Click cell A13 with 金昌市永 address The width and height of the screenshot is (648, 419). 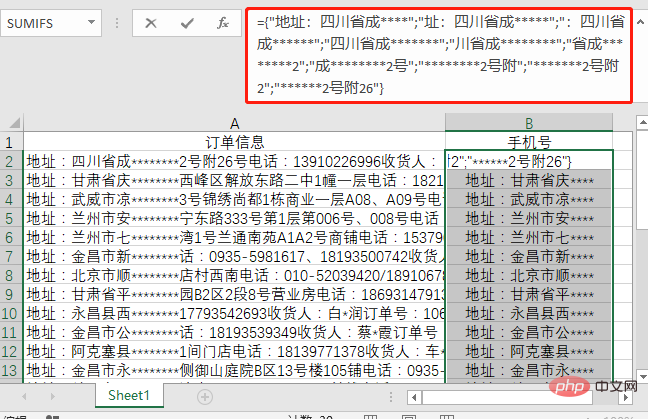(234, 370)
